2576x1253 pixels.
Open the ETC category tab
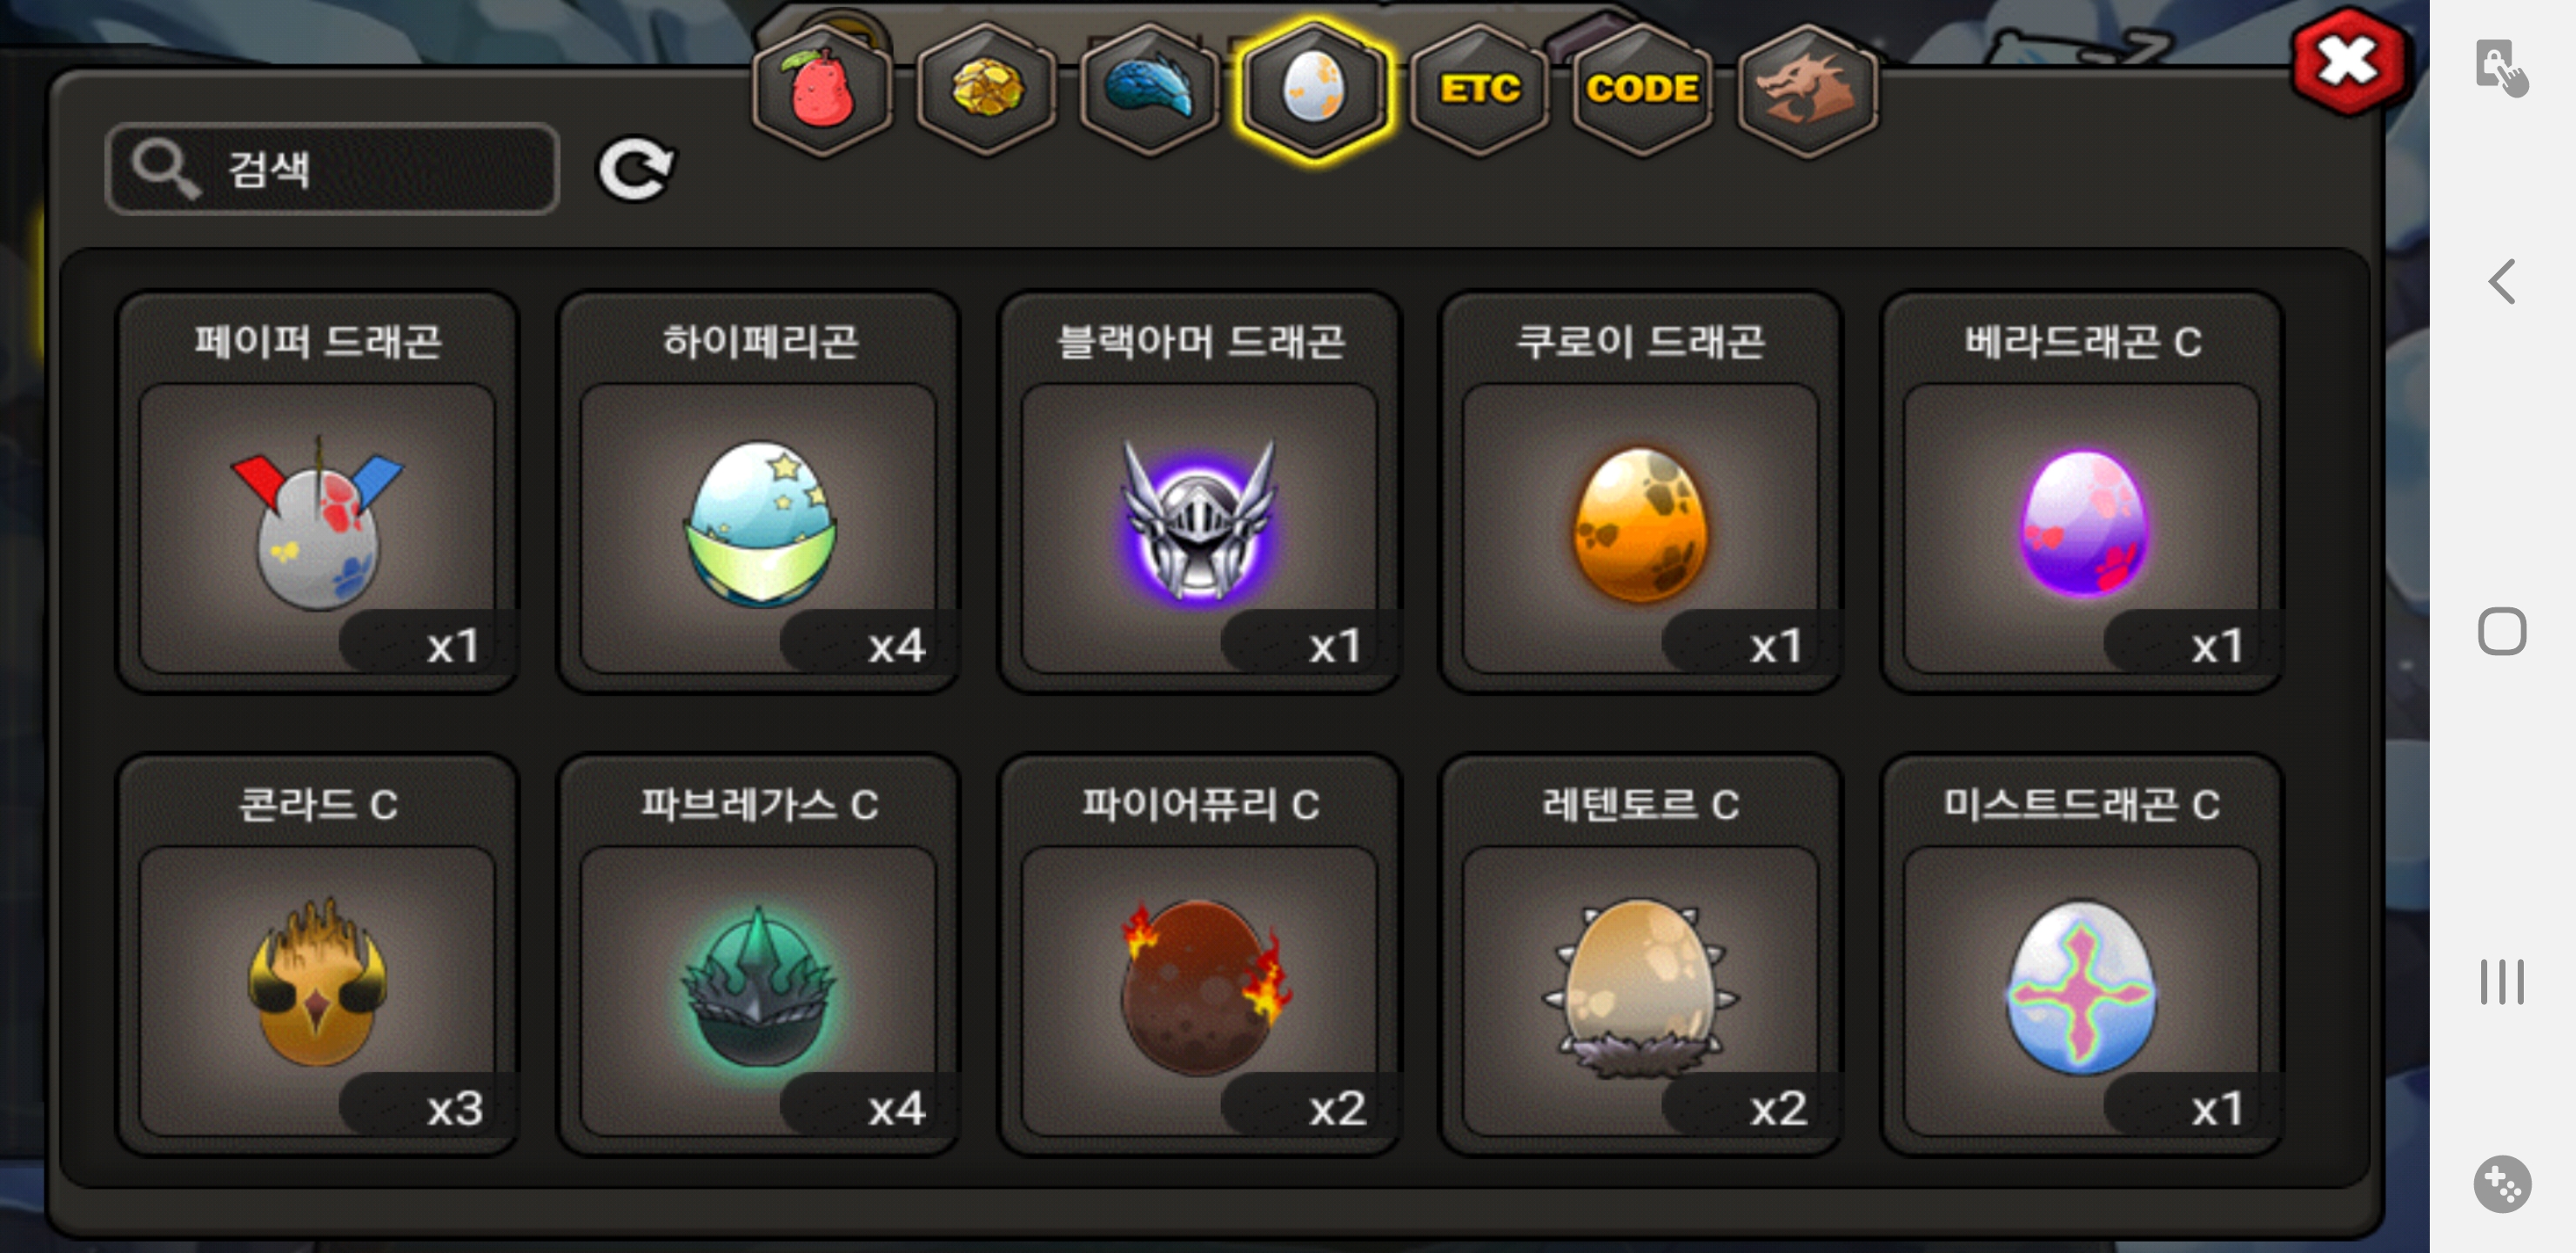(1479, 90)
